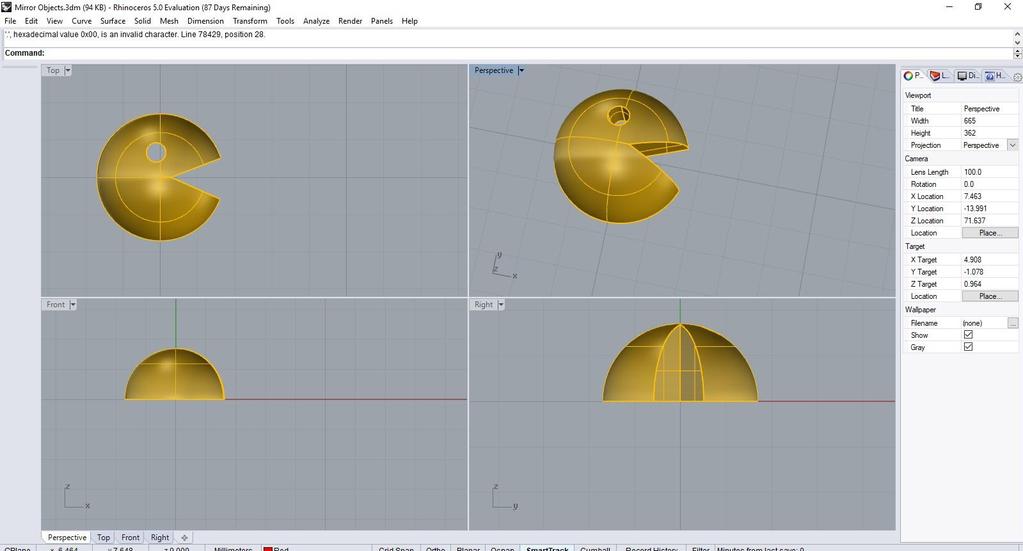Open the Tools menu
This screenshot has height=551, width=1023.
coord(285,21)
